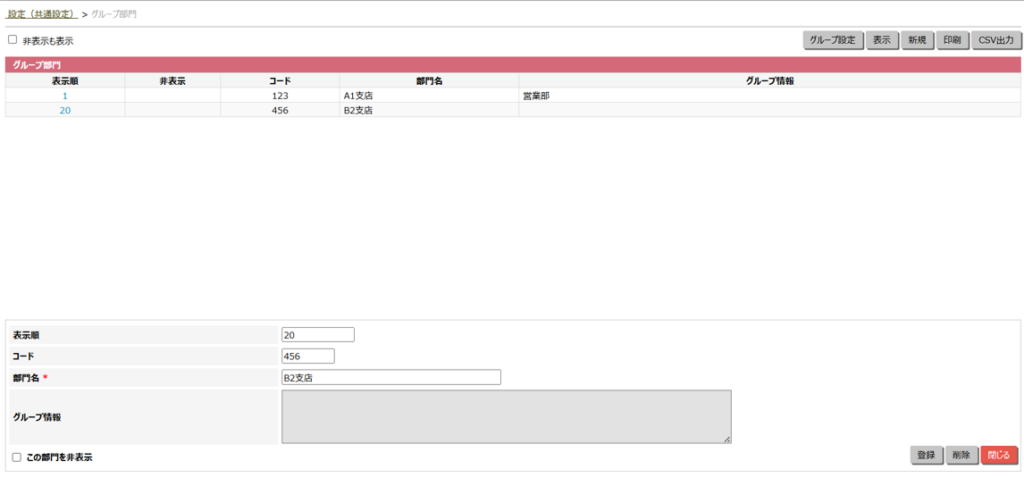The image size is (1024, 495).
Task: Enable the 非表示も表示 checkbox
Action: click(x=13, y=41)
